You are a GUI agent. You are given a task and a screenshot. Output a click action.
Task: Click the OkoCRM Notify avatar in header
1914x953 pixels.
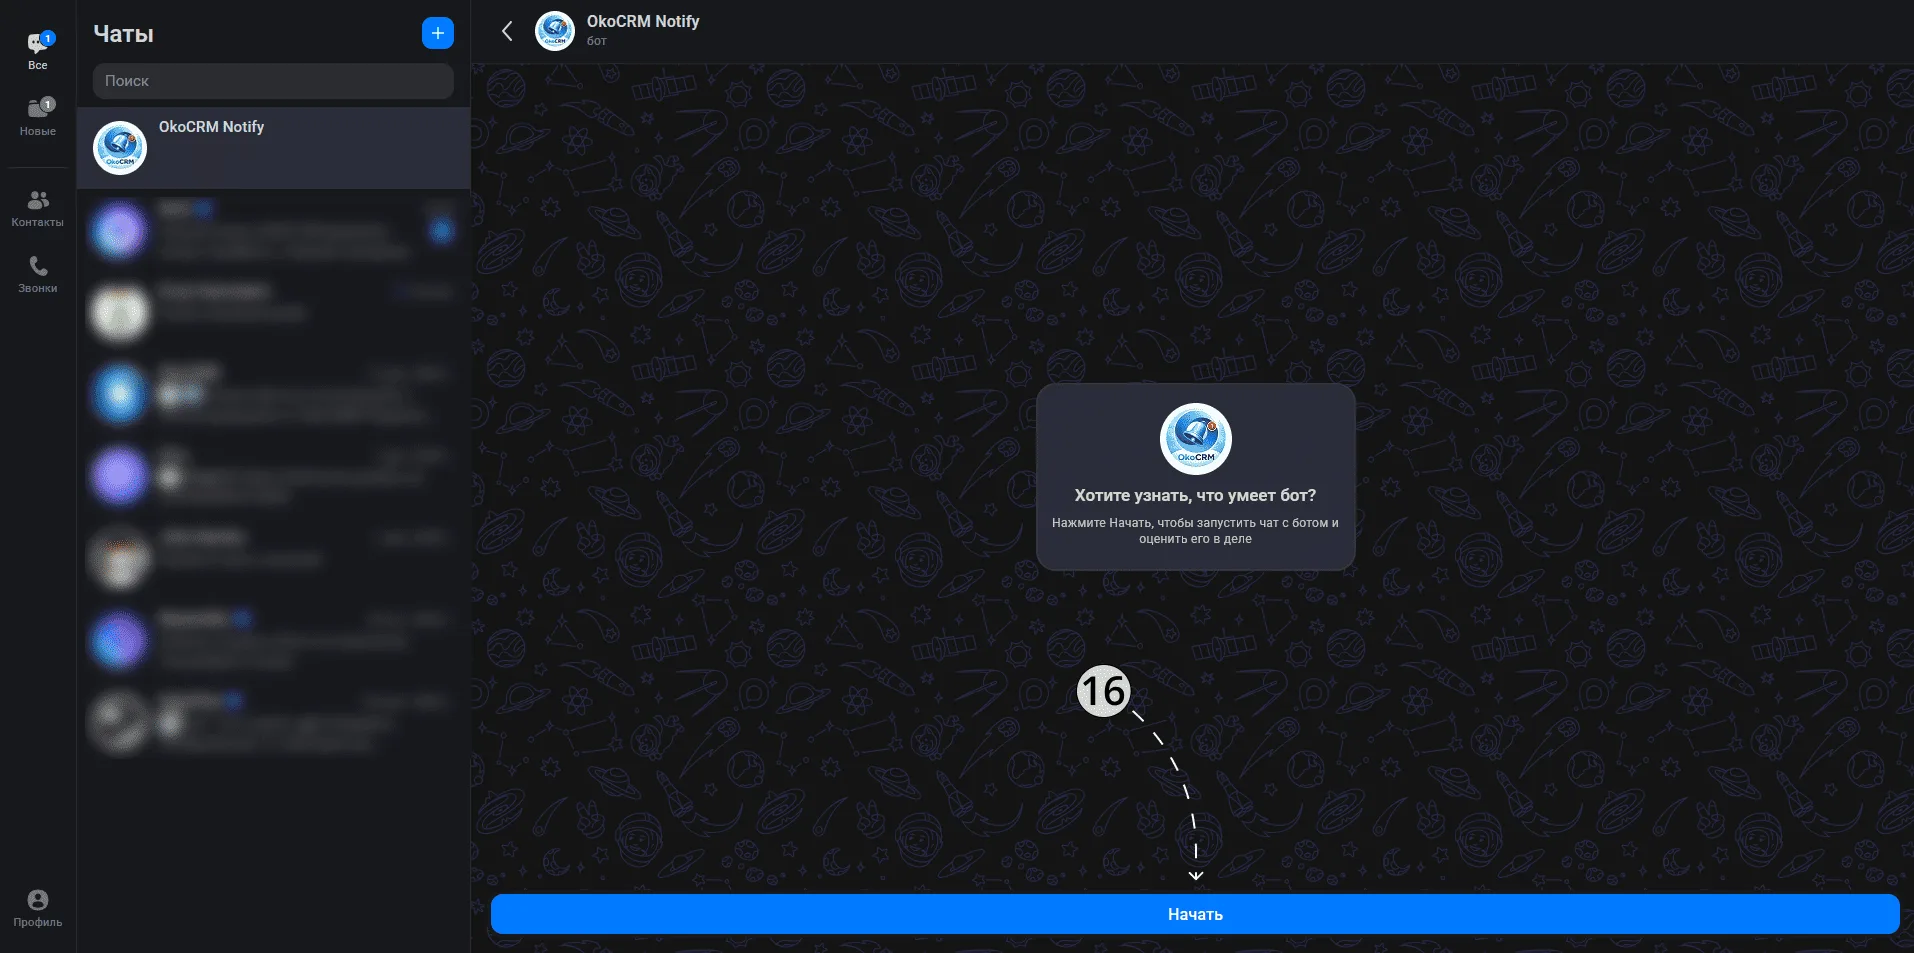click(x=555, y=31)
